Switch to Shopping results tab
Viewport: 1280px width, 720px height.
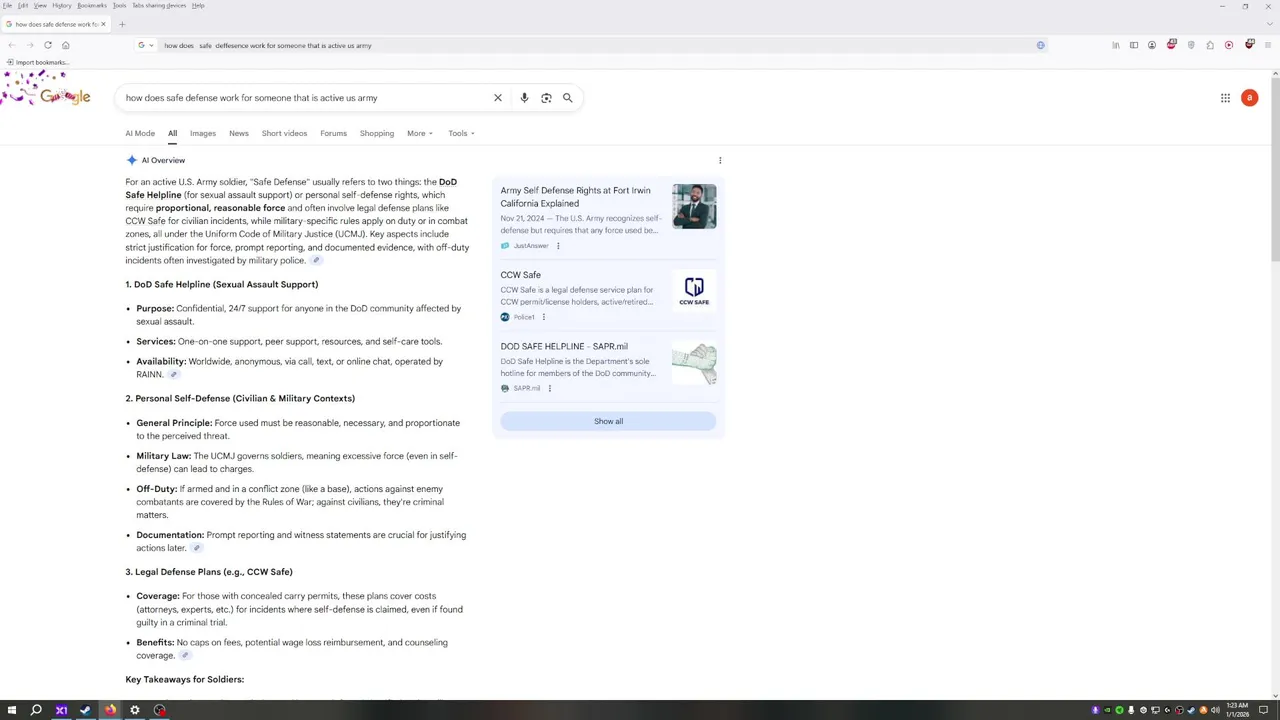[x=377, y=133]
